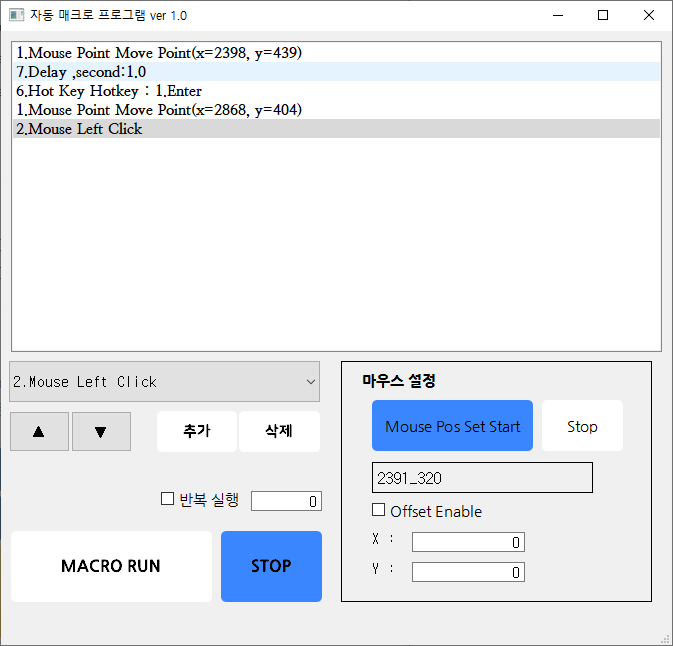Close the macro program window
The height and width of the screenshot is (646, 673).
point(649,15)
